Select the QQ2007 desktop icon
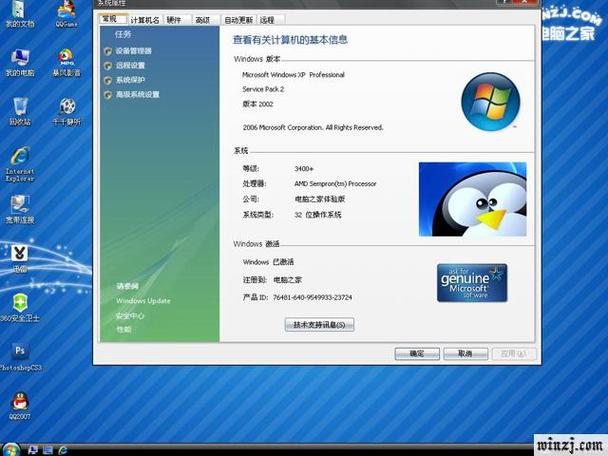608x456 pixels. pos(20,406)
